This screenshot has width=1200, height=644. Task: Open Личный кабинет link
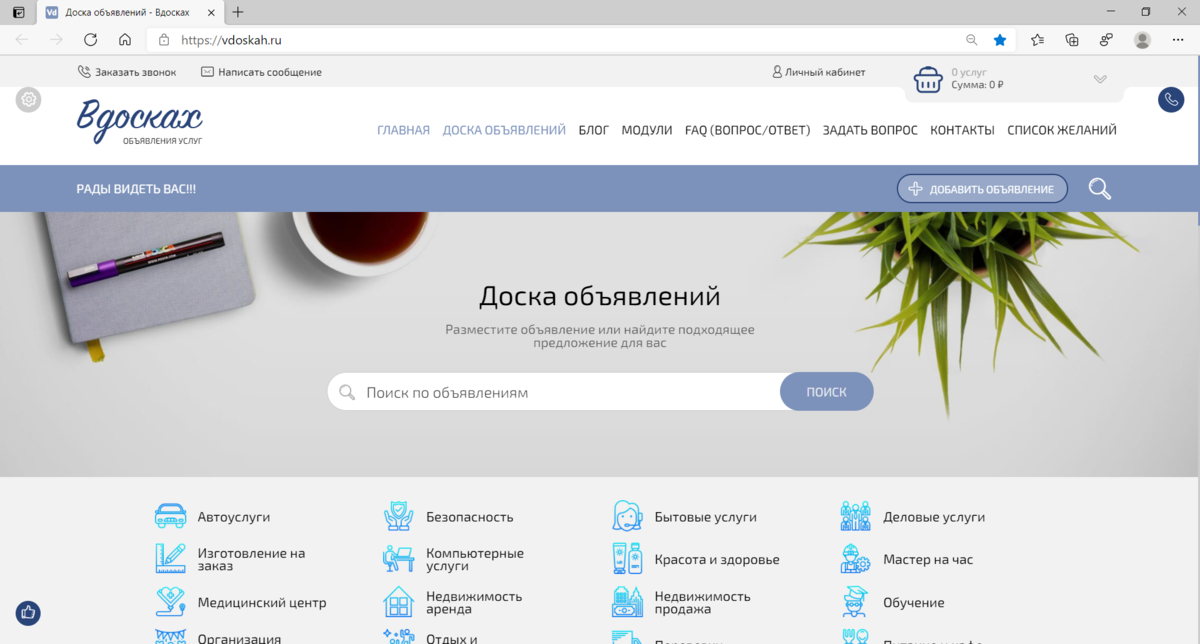click(x=819, y=72)
